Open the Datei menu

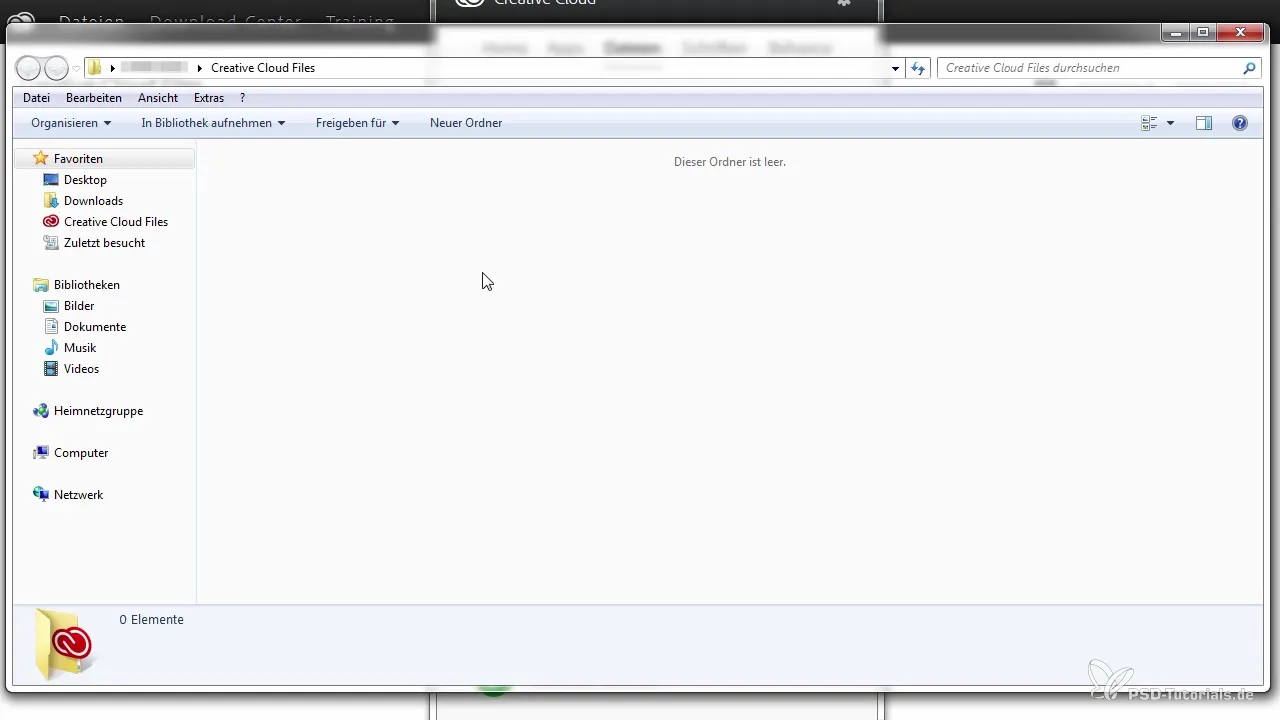36,98
